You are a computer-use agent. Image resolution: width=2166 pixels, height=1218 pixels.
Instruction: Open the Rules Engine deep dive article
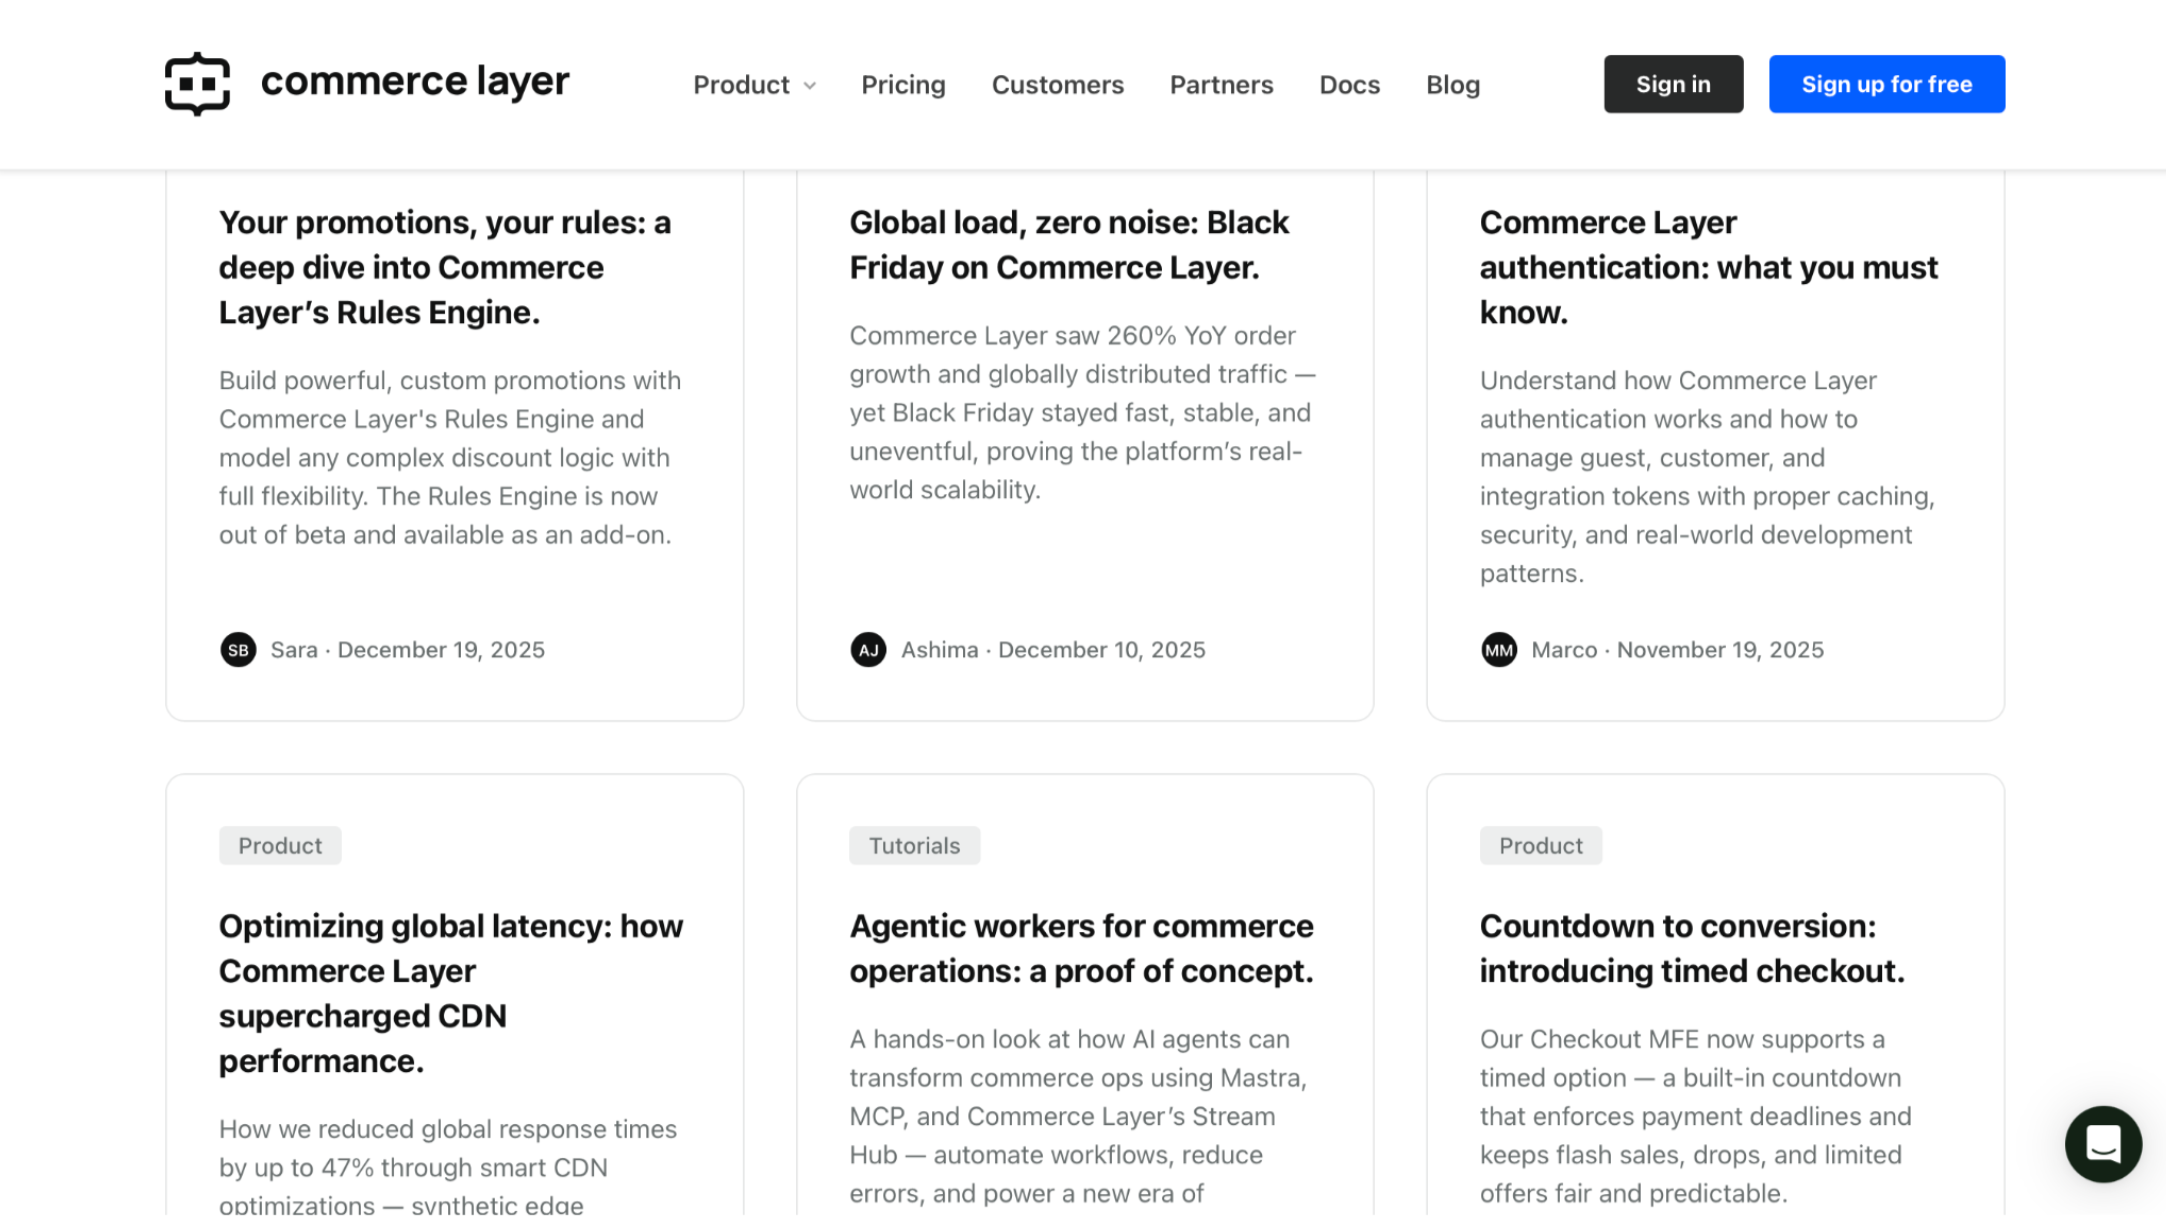coord(444,267)
